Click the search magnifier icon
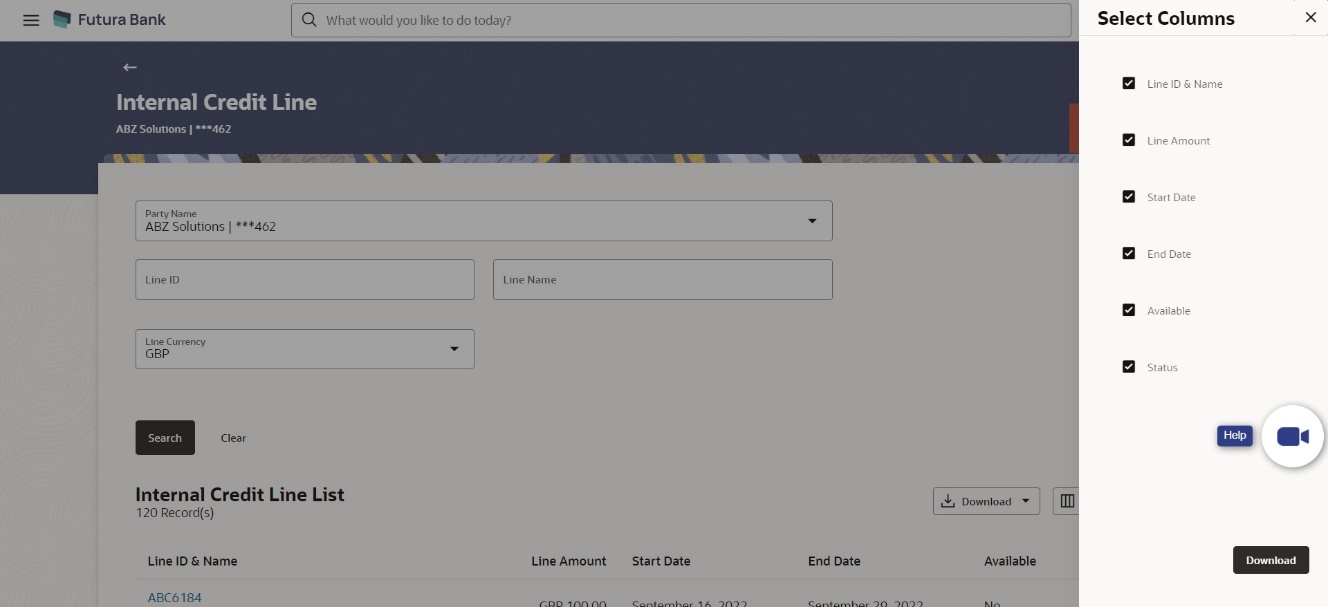This screenshot has width=1328, height=607. pos(309,20)
